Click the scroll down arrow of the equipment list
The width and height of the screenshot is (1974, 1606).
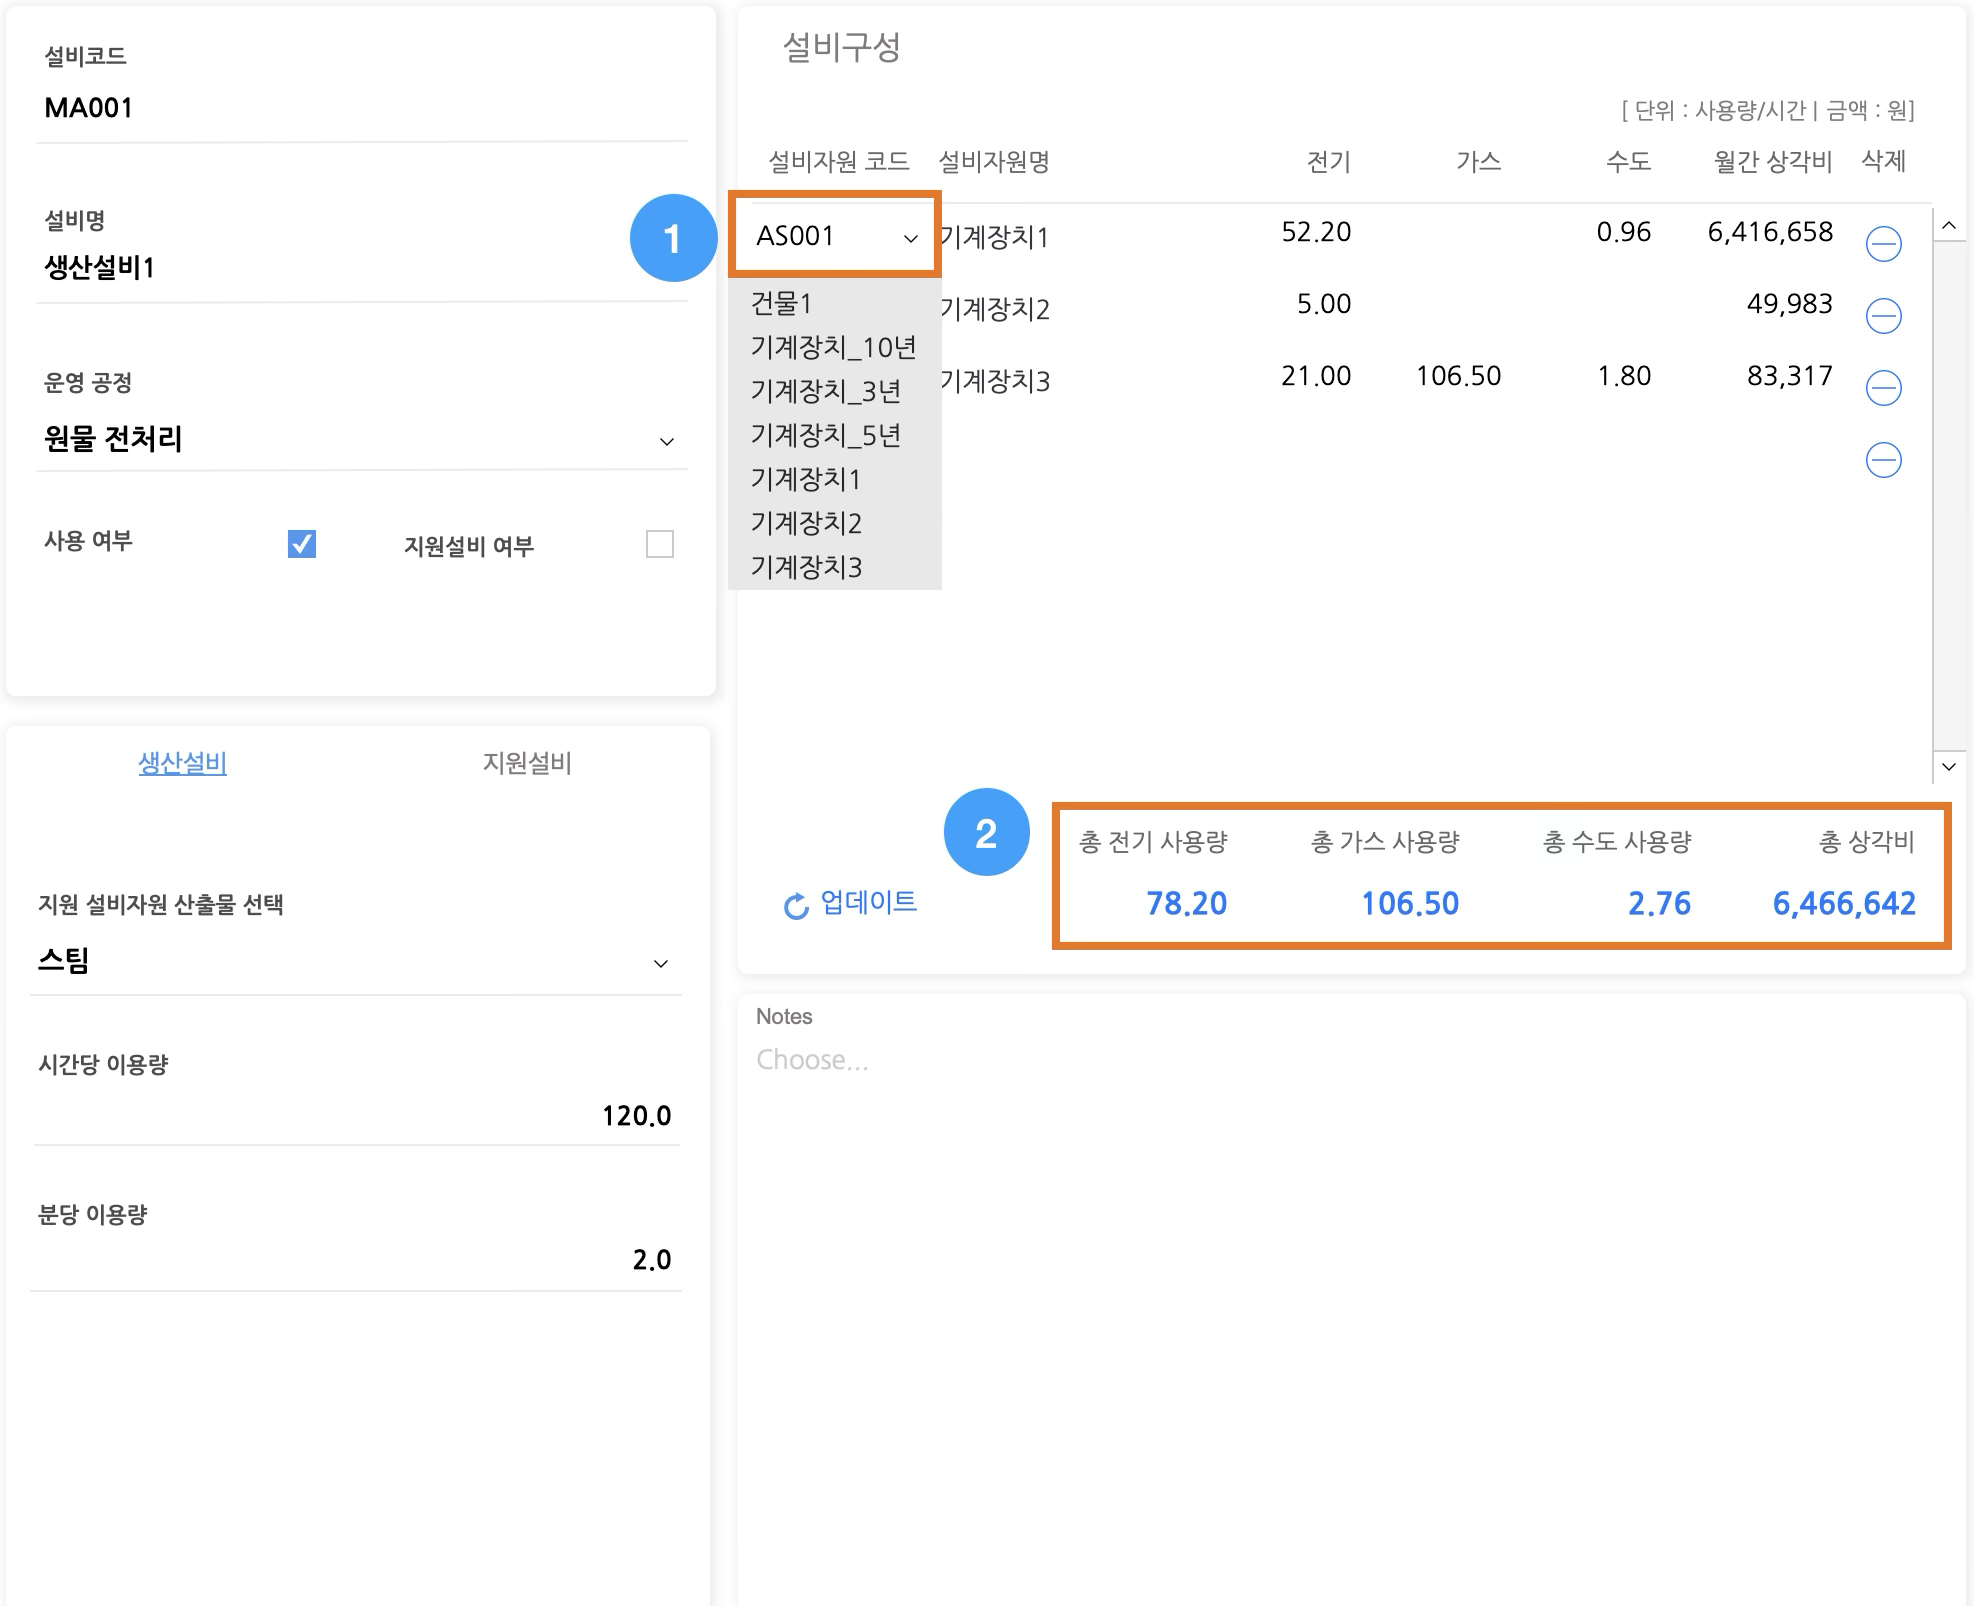click(1948, 766)
